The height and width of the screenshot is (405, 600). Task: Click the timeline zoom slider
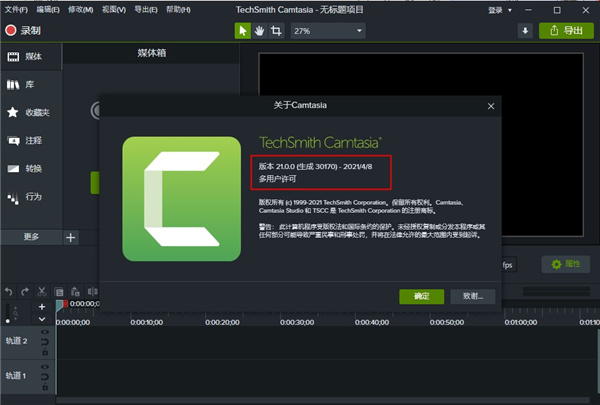(x=8, y=314)
